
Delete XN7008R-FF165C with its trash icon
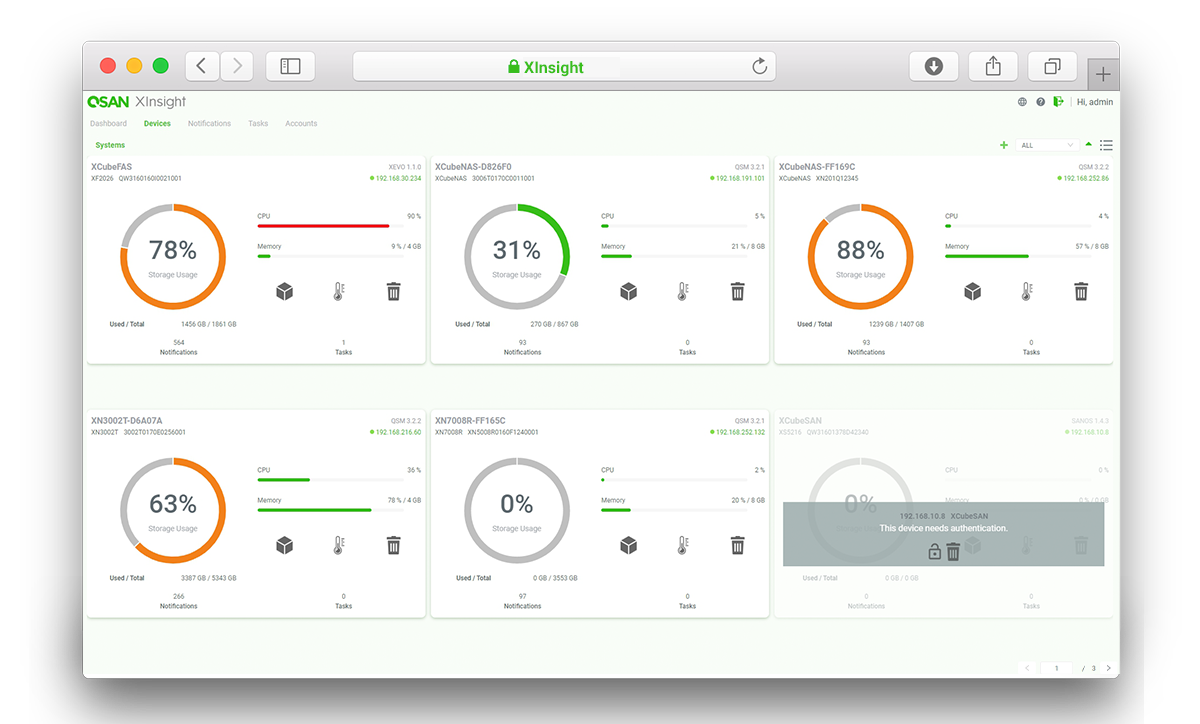[738, 545]
